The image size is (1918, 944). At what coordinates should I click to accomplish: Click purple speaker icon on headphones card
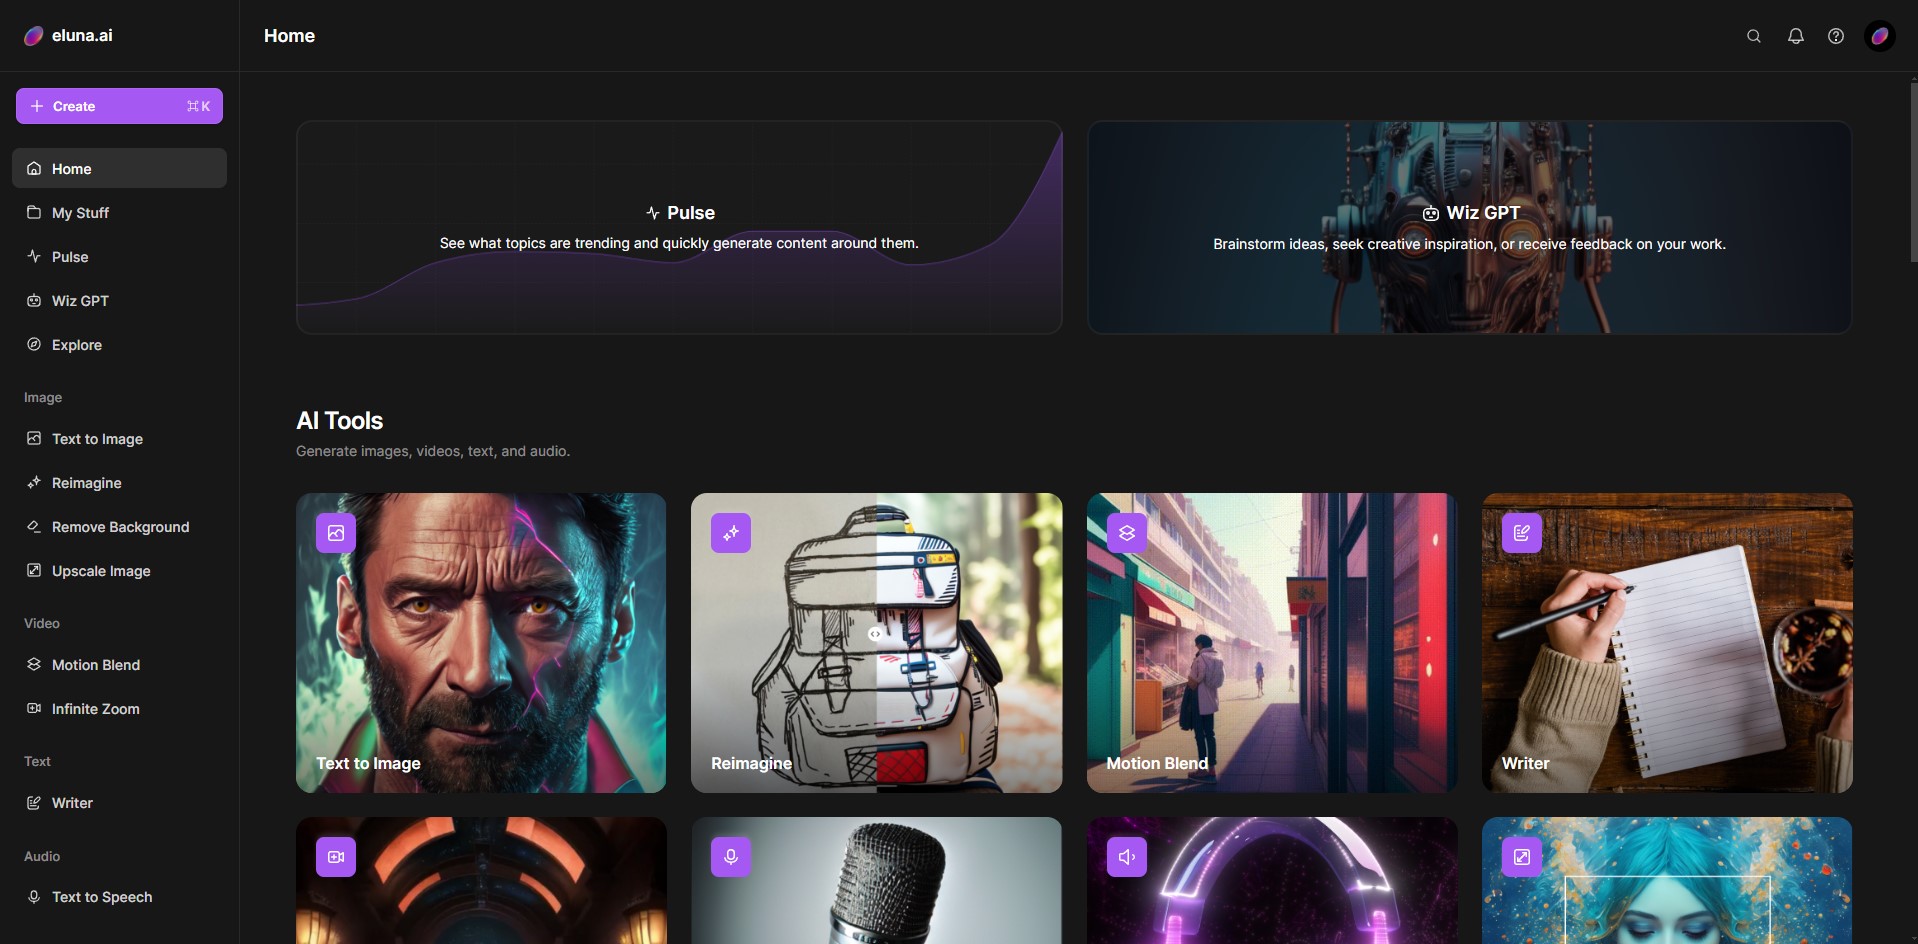[1127, 857]
